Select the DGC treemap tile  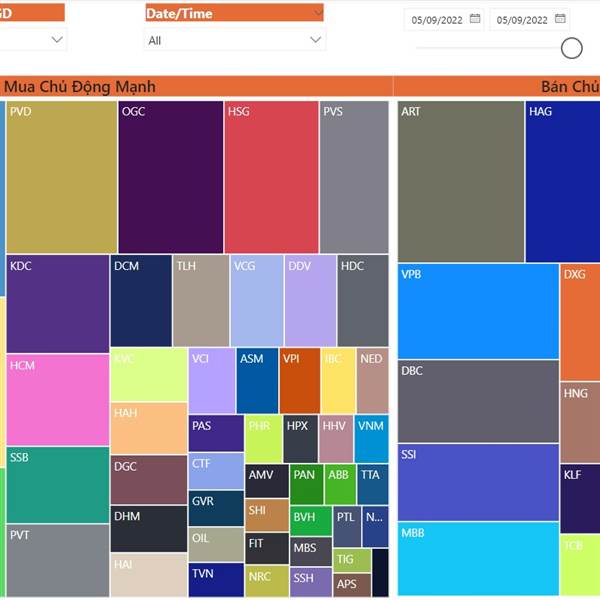click(x=149, y=480)
